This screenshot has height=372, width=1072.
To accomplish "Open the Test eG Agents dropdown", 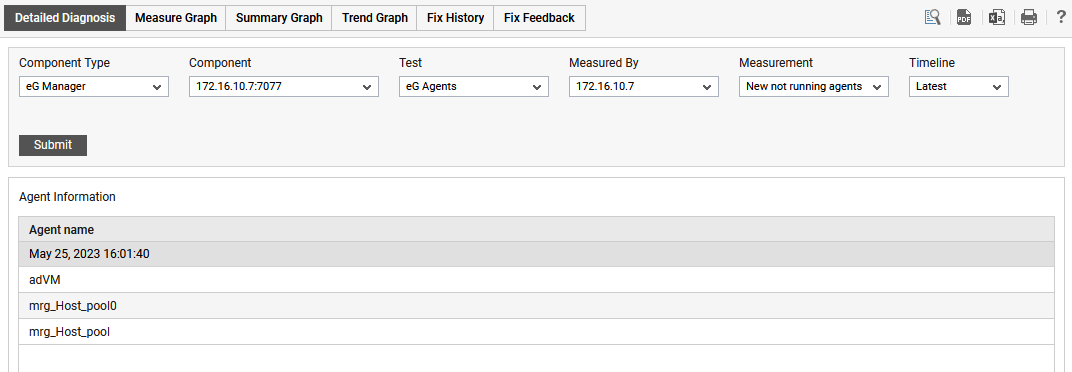I will 474,87.
